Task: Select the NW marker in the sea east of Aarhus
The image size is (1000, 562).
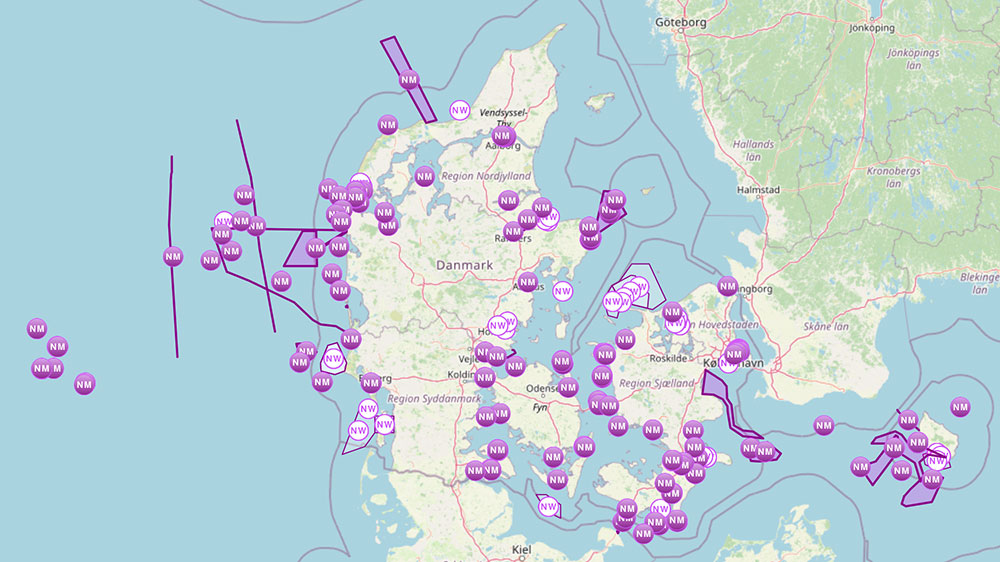Action: (563, 292)
